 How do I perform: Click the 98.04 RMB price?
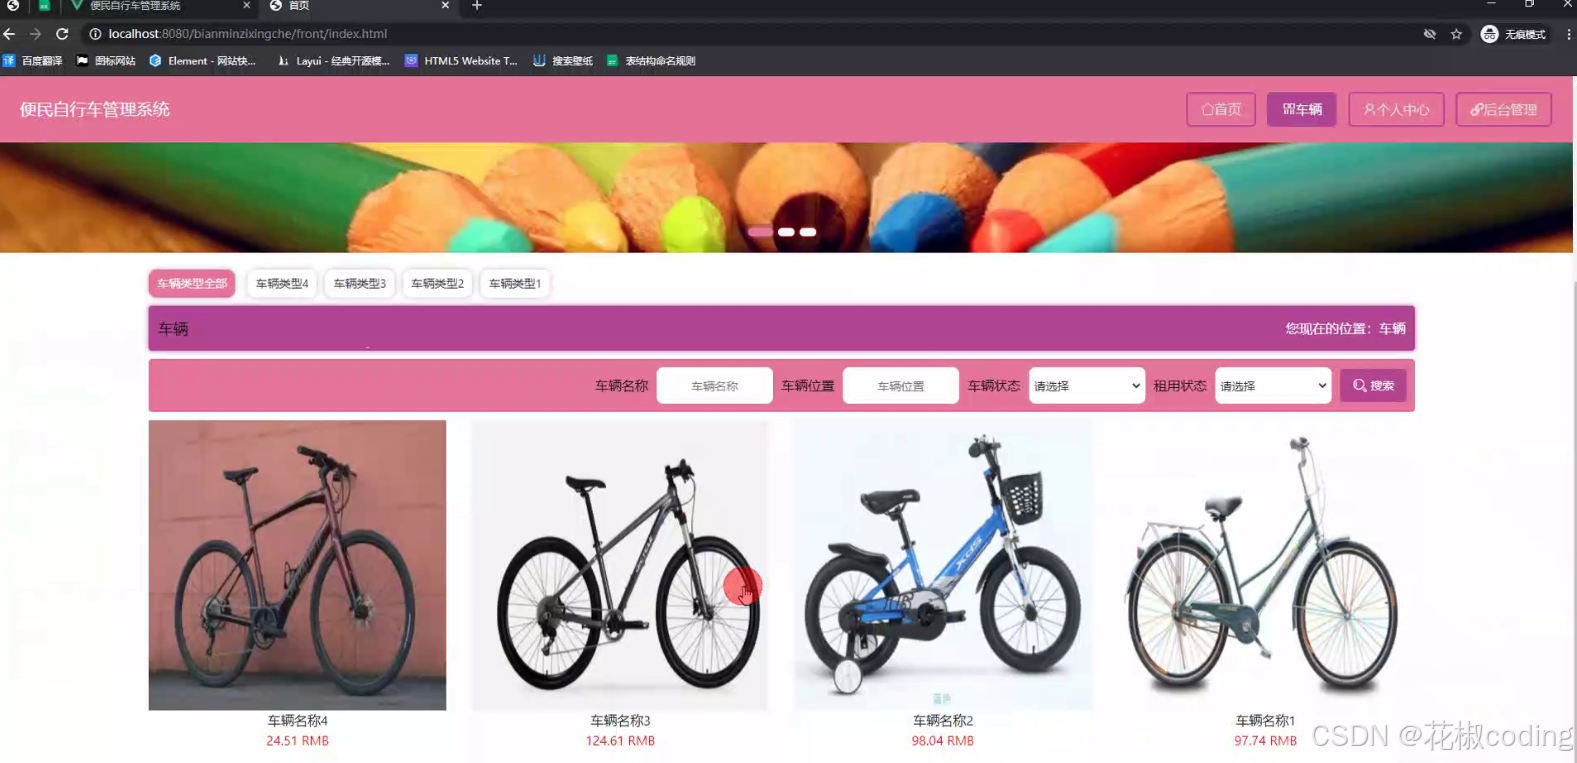click(943, 741)
